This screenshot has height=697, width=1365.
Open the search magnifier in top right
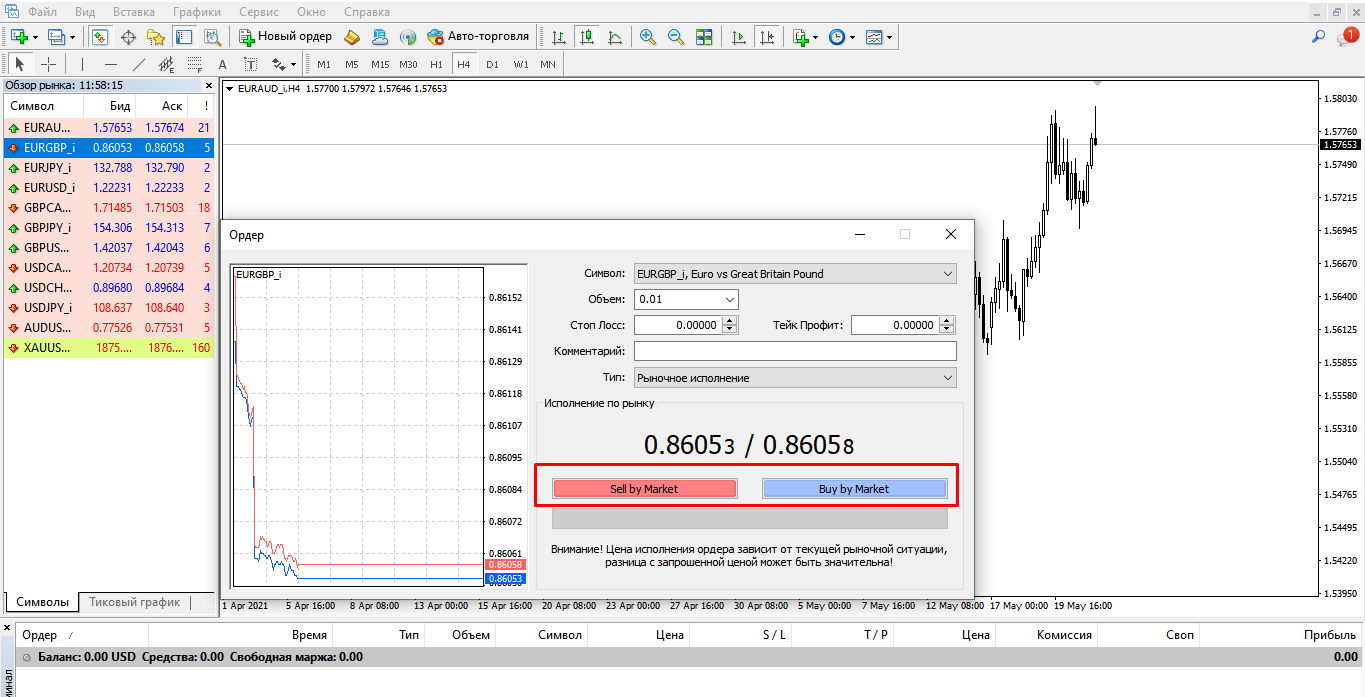tap(1318, 37)
